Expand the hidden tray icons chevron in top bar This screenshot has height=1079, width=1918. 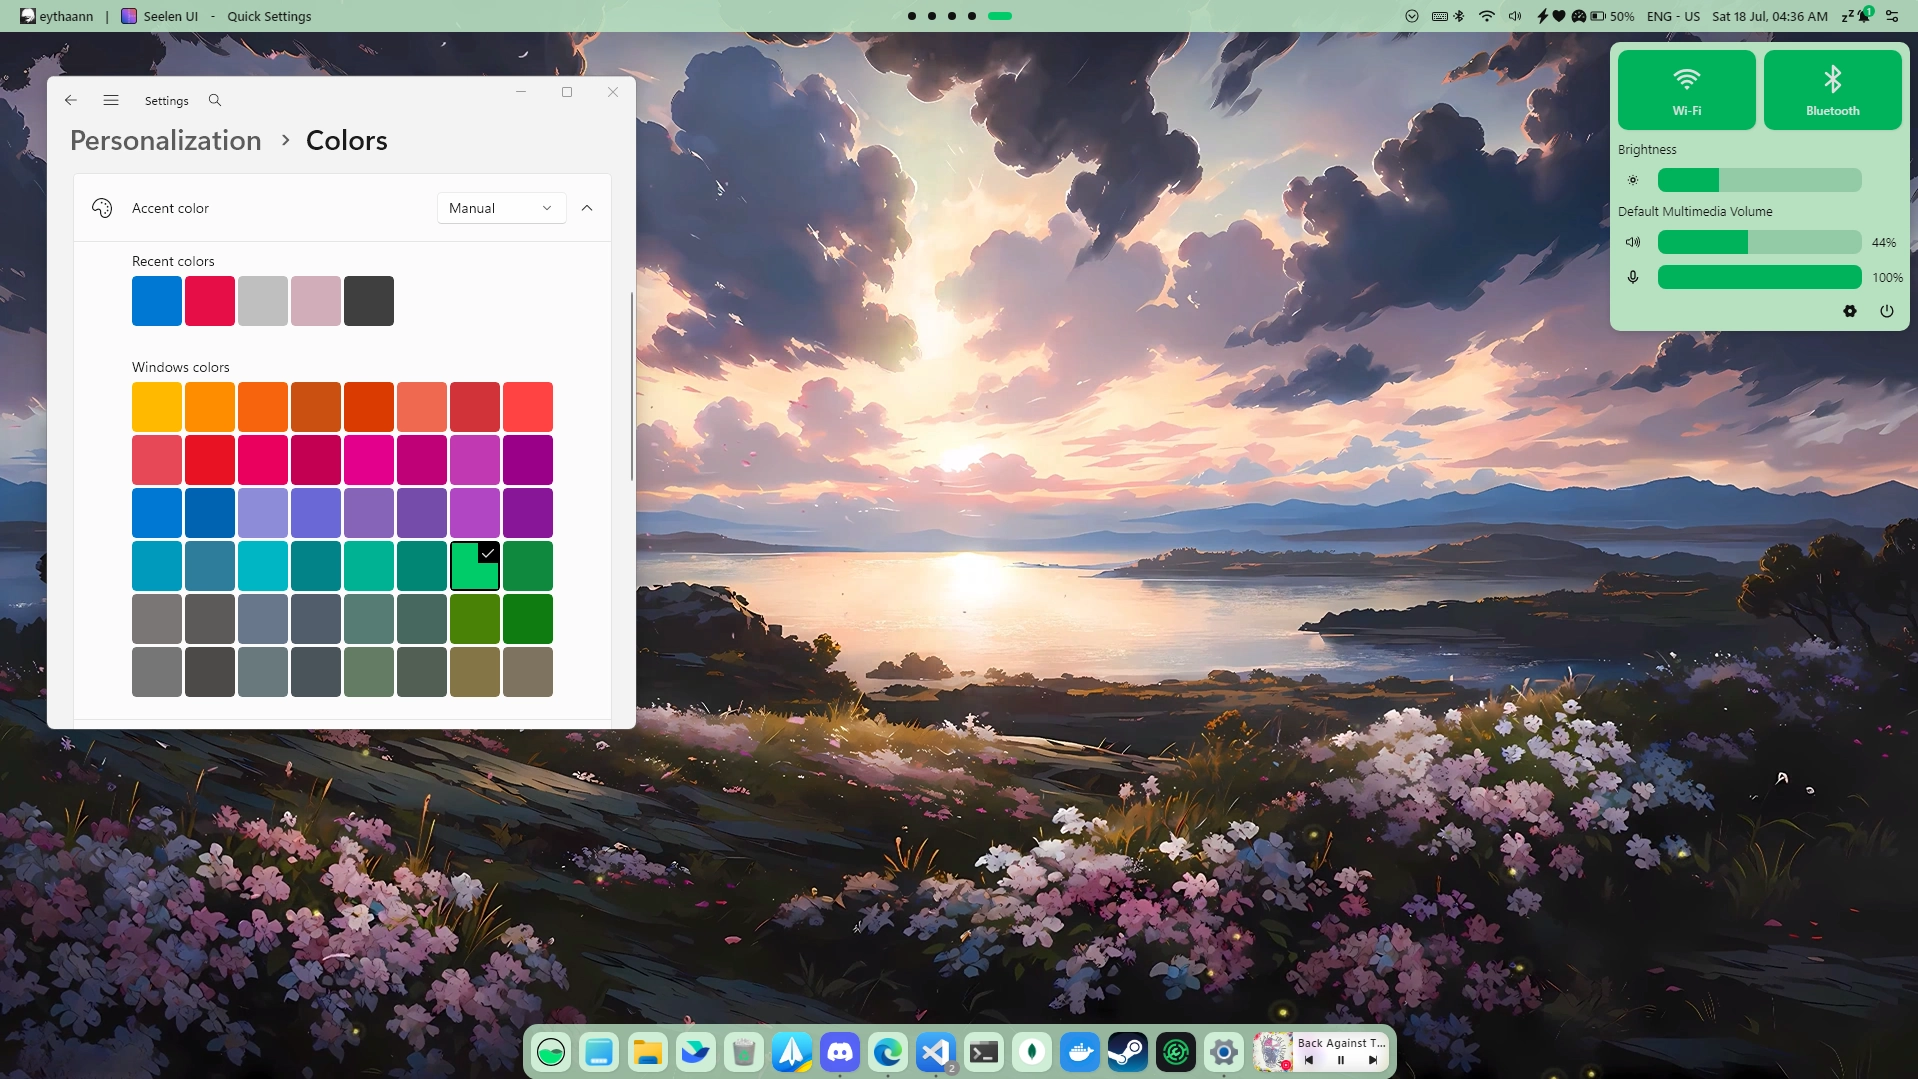[1412, 16]
